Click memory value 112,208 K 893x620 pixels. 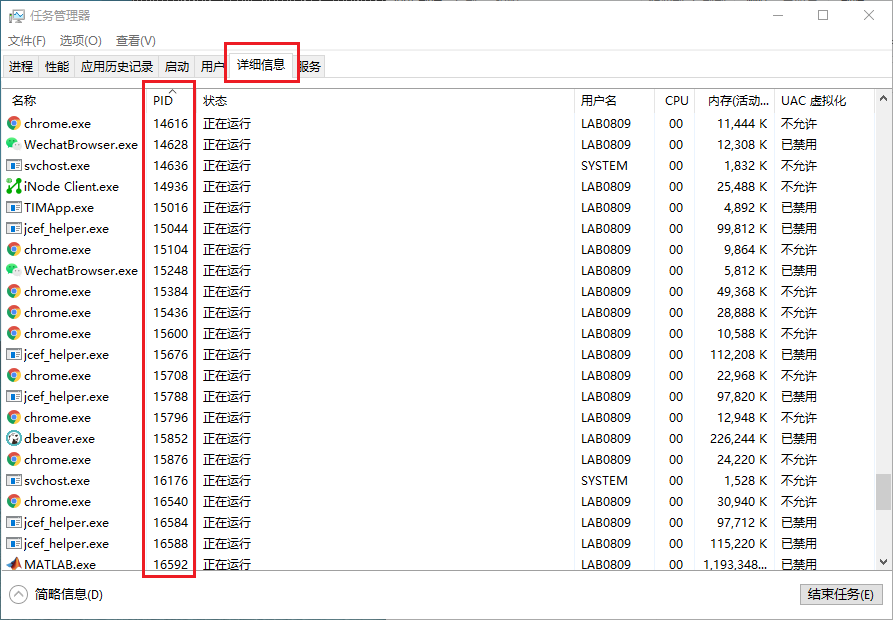[x=739, y=355]
